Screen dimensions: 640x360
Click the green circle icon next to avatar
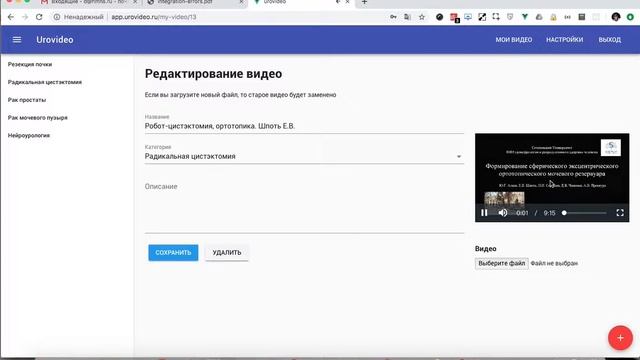click(x=630, y=17)
